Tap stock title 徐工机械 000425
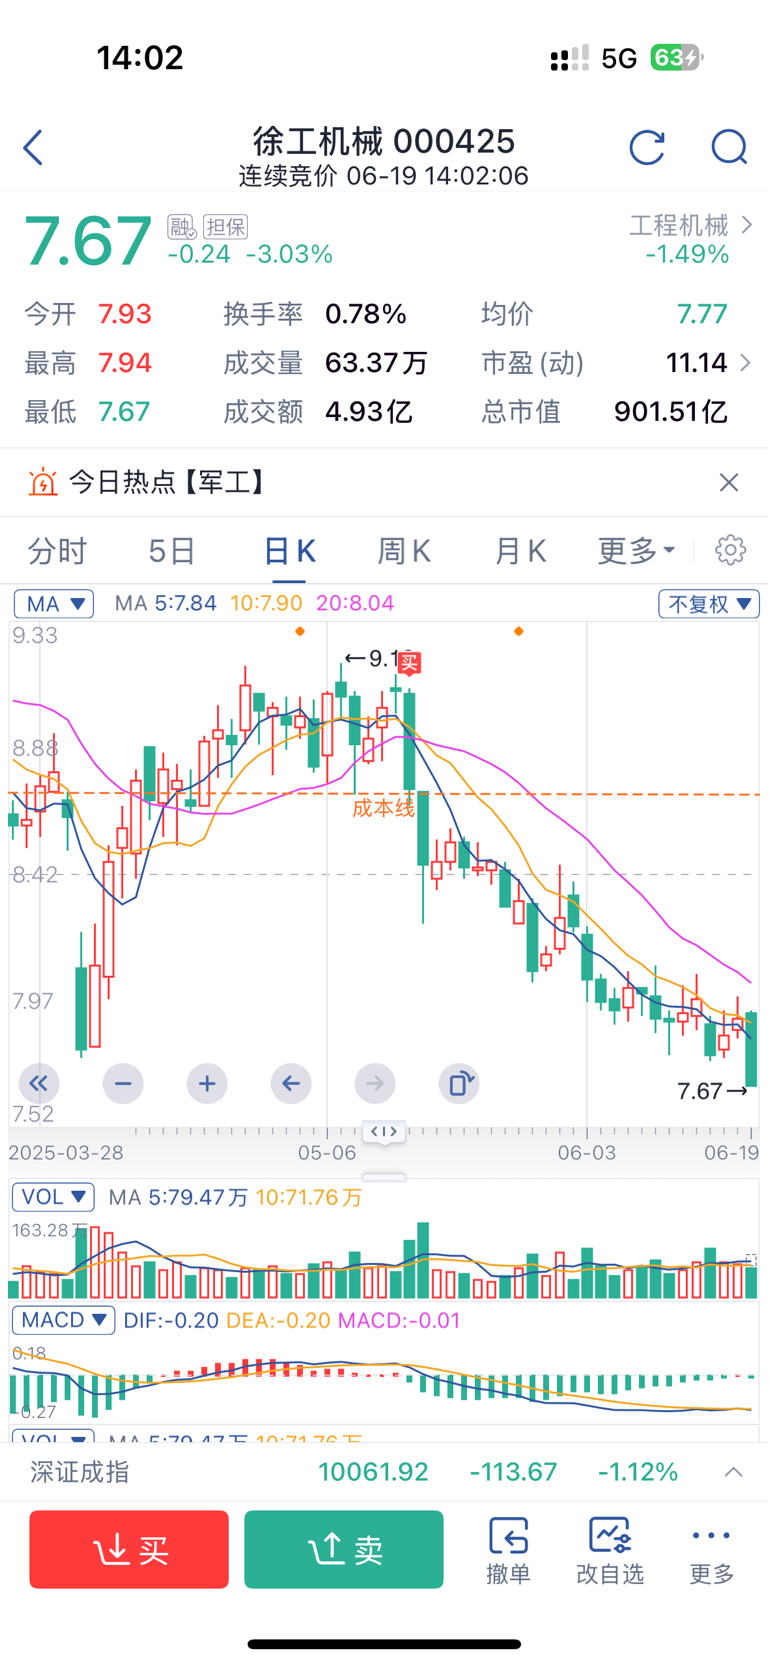This screenshot has height=1665, width=769. pyautogui.click(x=384, y=141)
